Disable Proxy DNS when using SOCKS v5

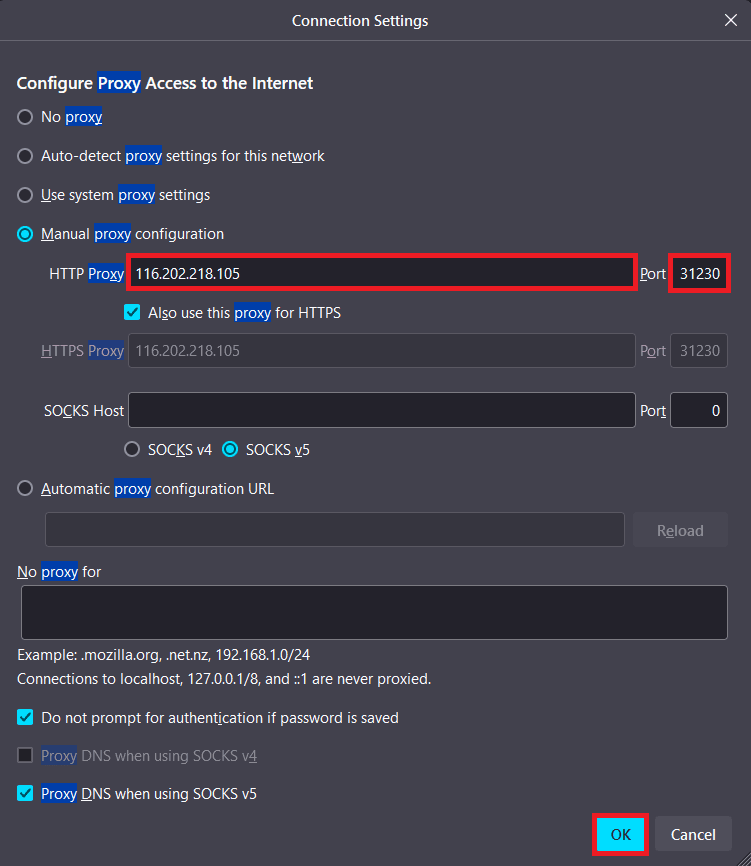(x=24, y=793)
